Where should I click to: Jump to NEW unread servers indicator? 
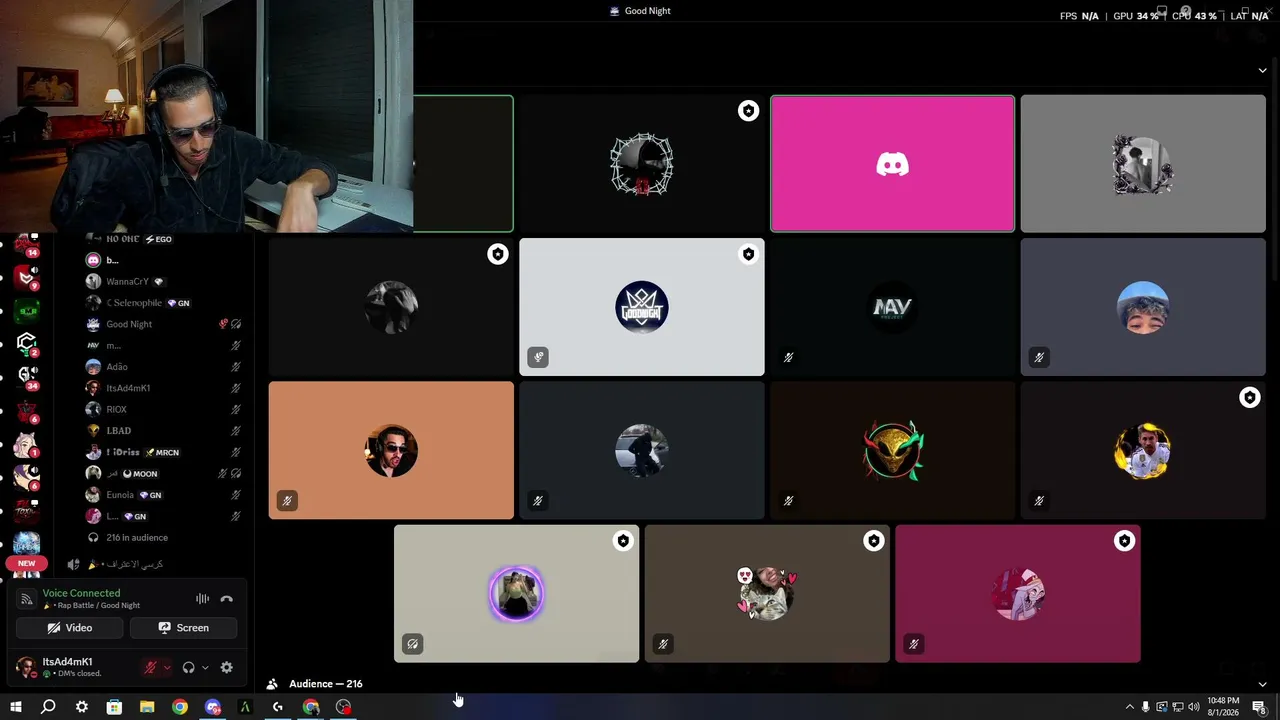(x=27, y=563)
